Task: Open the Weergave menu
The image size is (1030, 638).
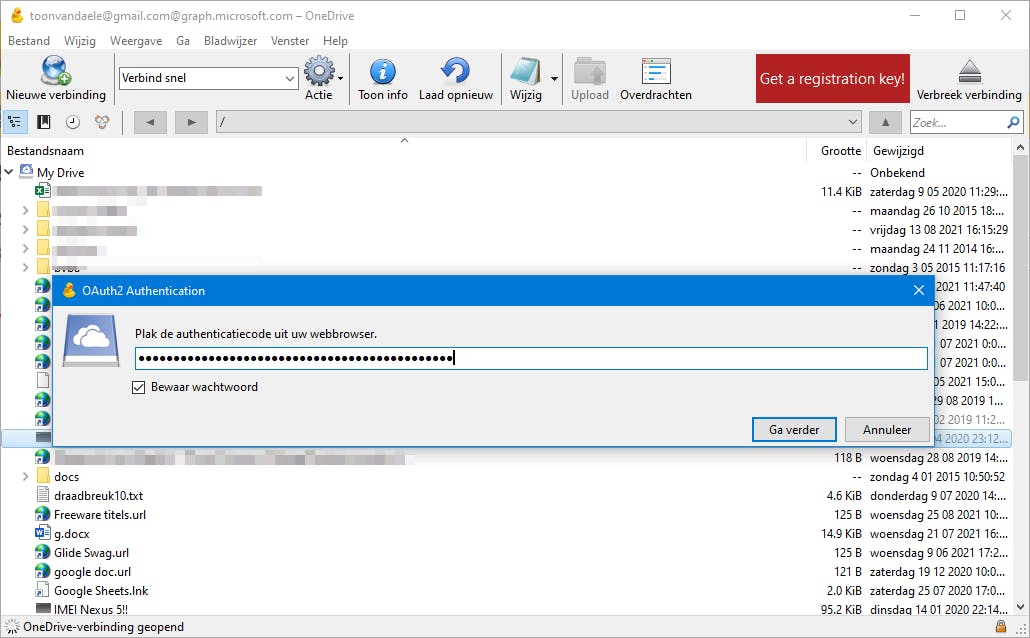Action: (x=136, y=41)
